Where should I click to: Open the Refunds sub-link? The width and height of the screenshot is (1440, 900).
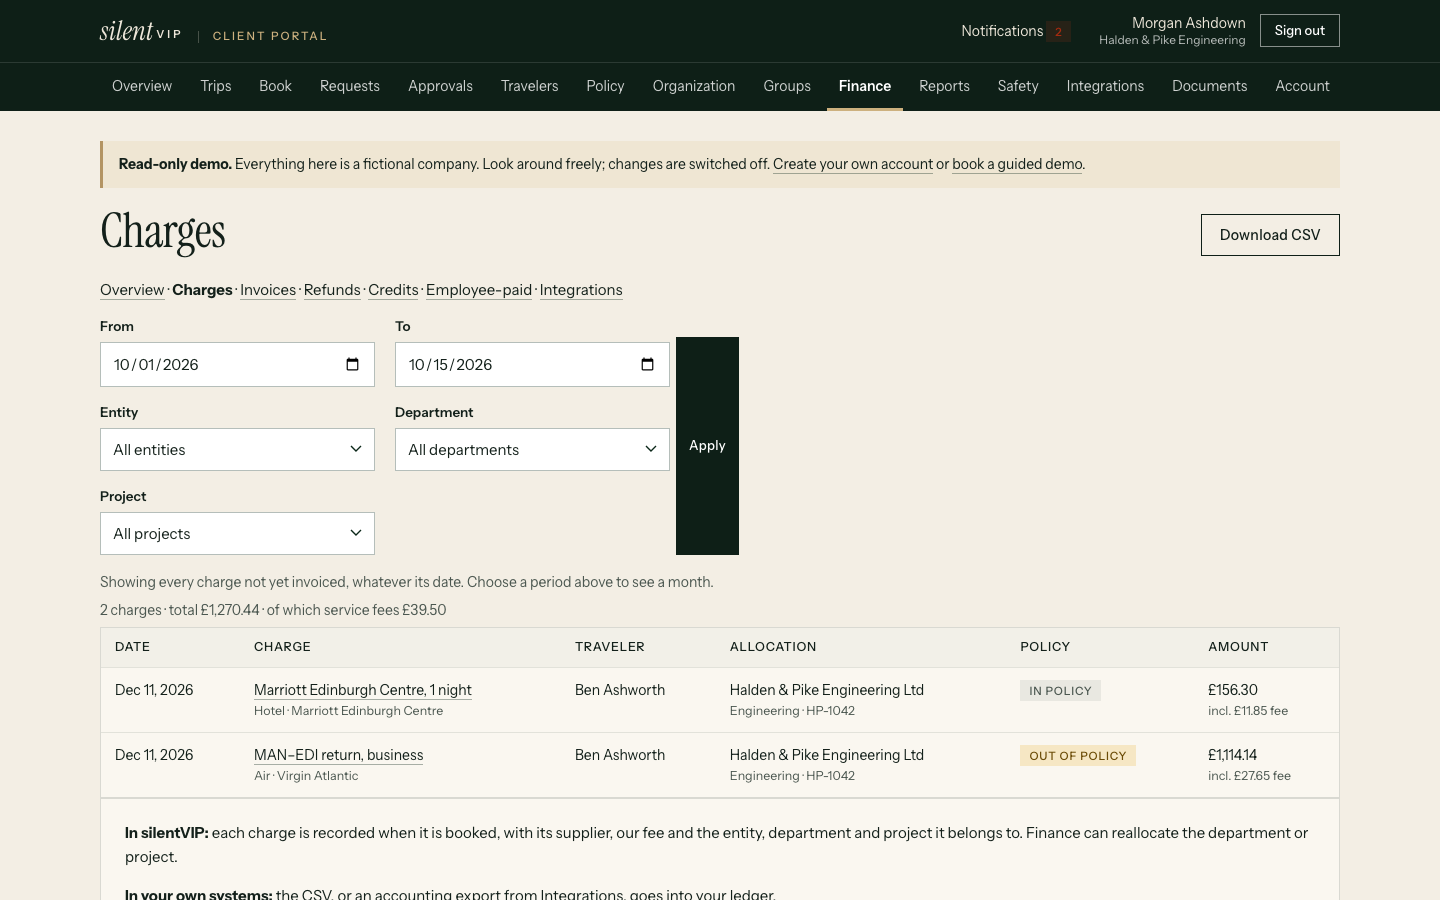tap(332, 290)
